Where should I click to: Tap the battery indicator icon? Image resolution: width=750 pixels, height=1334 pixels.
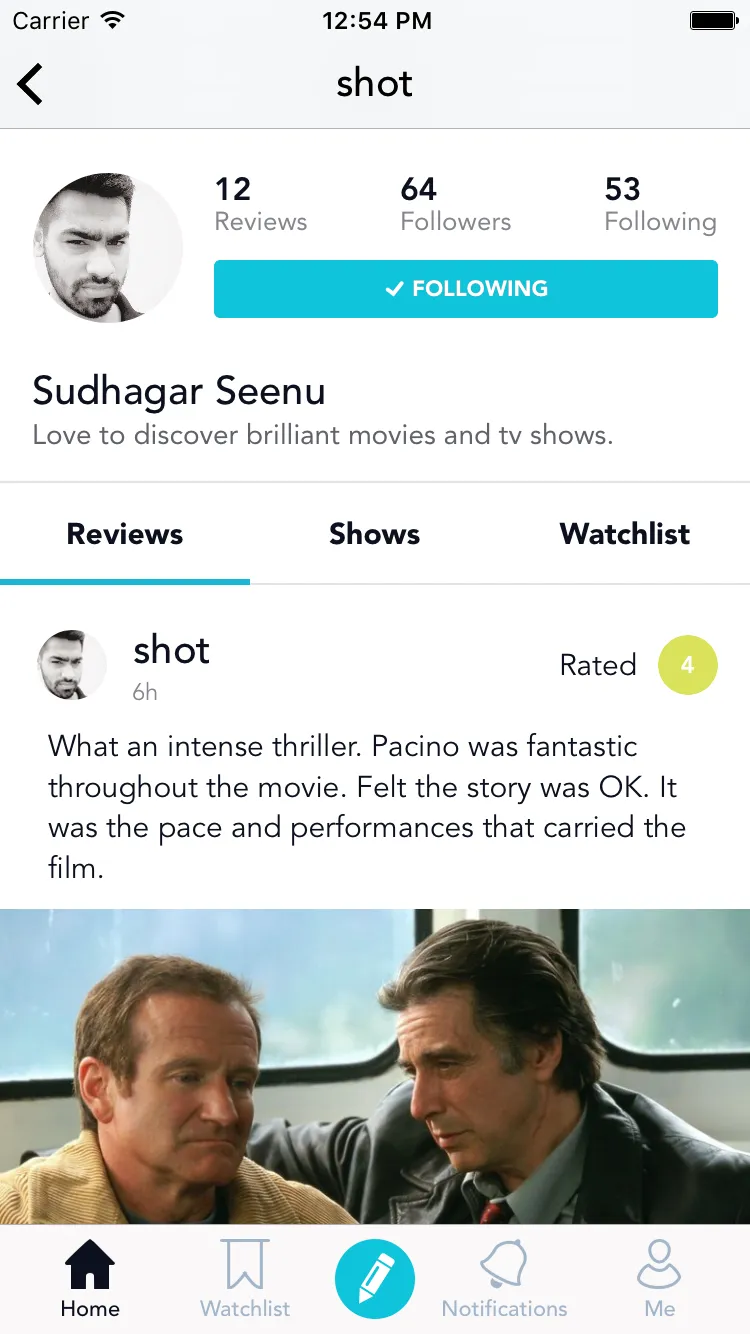click(714, 20)
